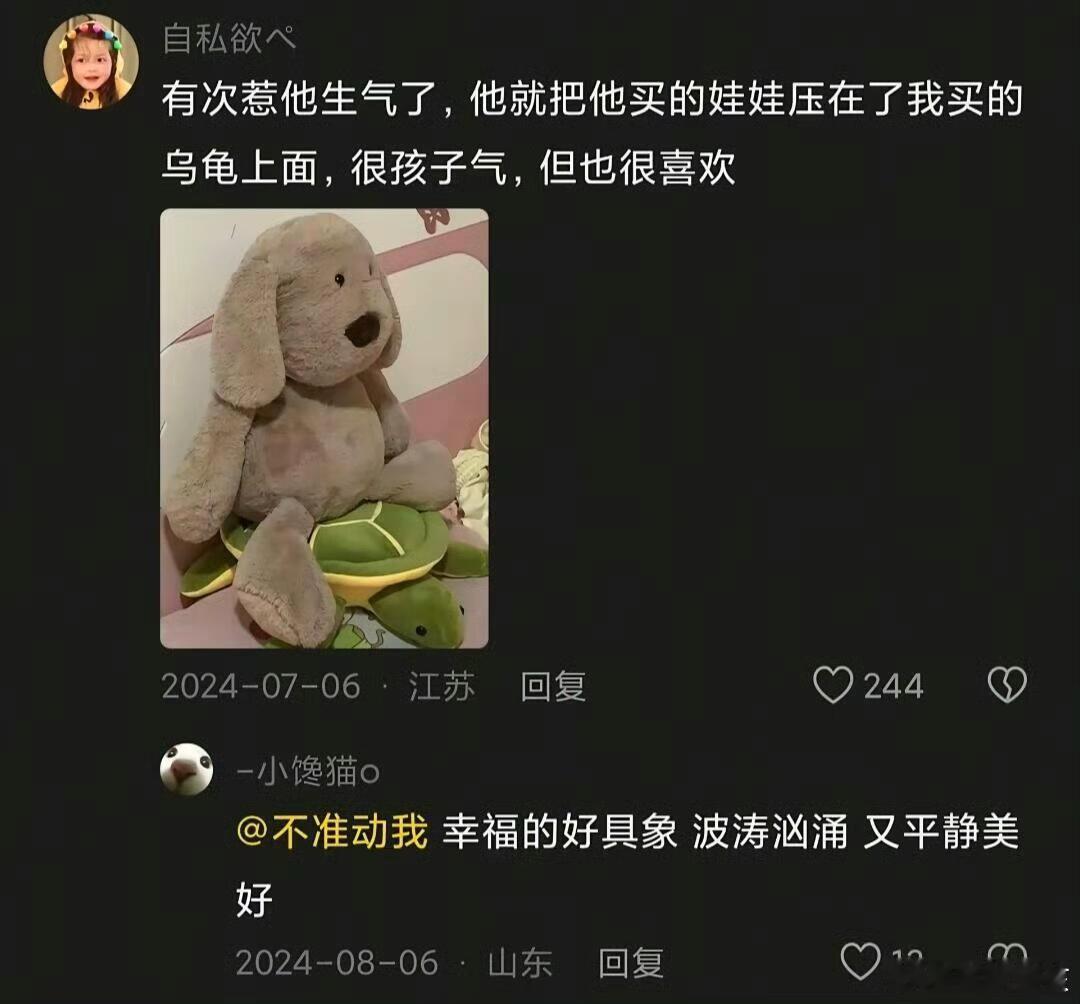Tap the 山东 location label
The width and height of the screenshot is (1080, 1004).
click(520, 963)
